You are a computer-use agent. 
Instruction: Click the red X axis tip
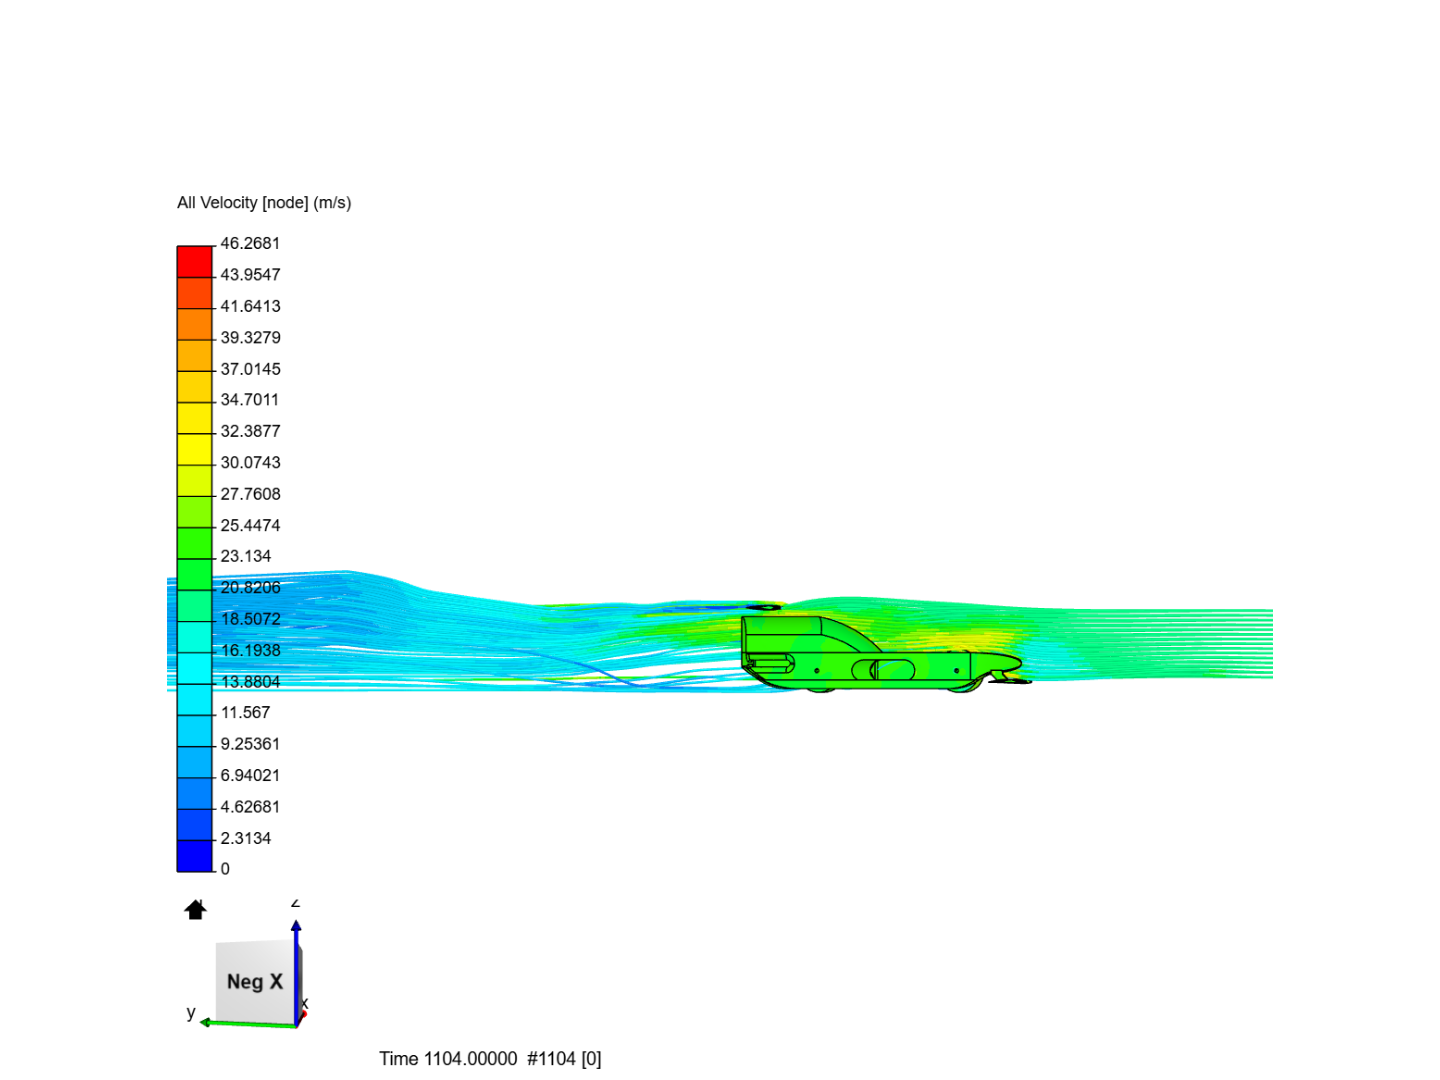coord(303,1015)
